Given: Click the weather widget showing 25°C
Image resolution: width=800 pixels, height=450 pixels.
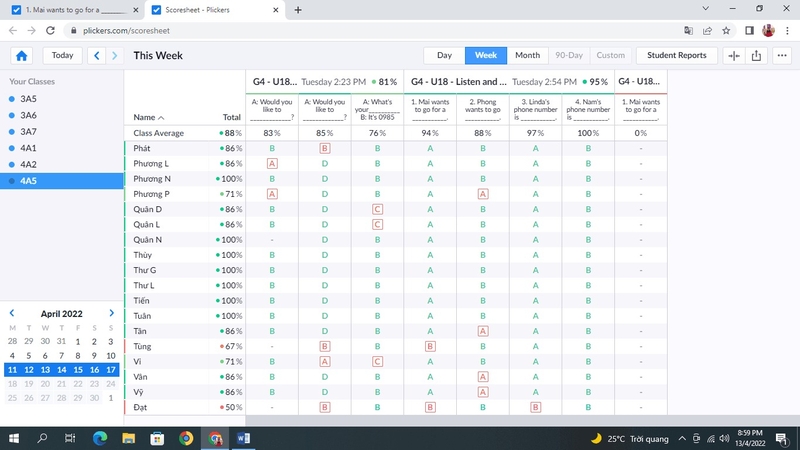Looking at the screenshot, I should point(630,438).
